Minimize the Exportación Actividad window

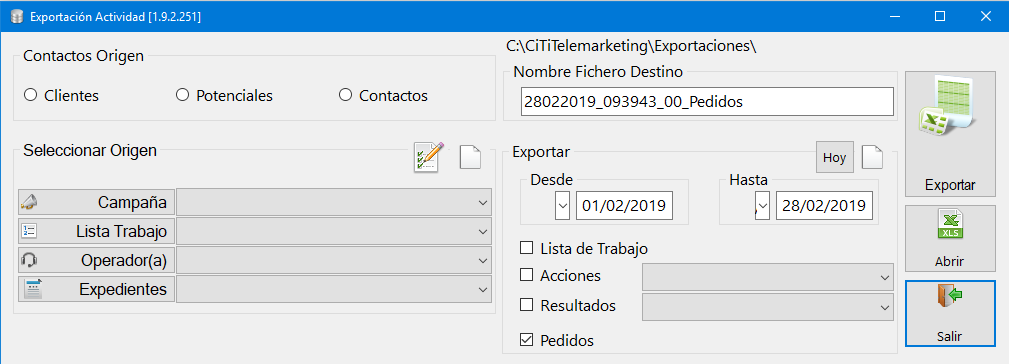pos(894,16)
